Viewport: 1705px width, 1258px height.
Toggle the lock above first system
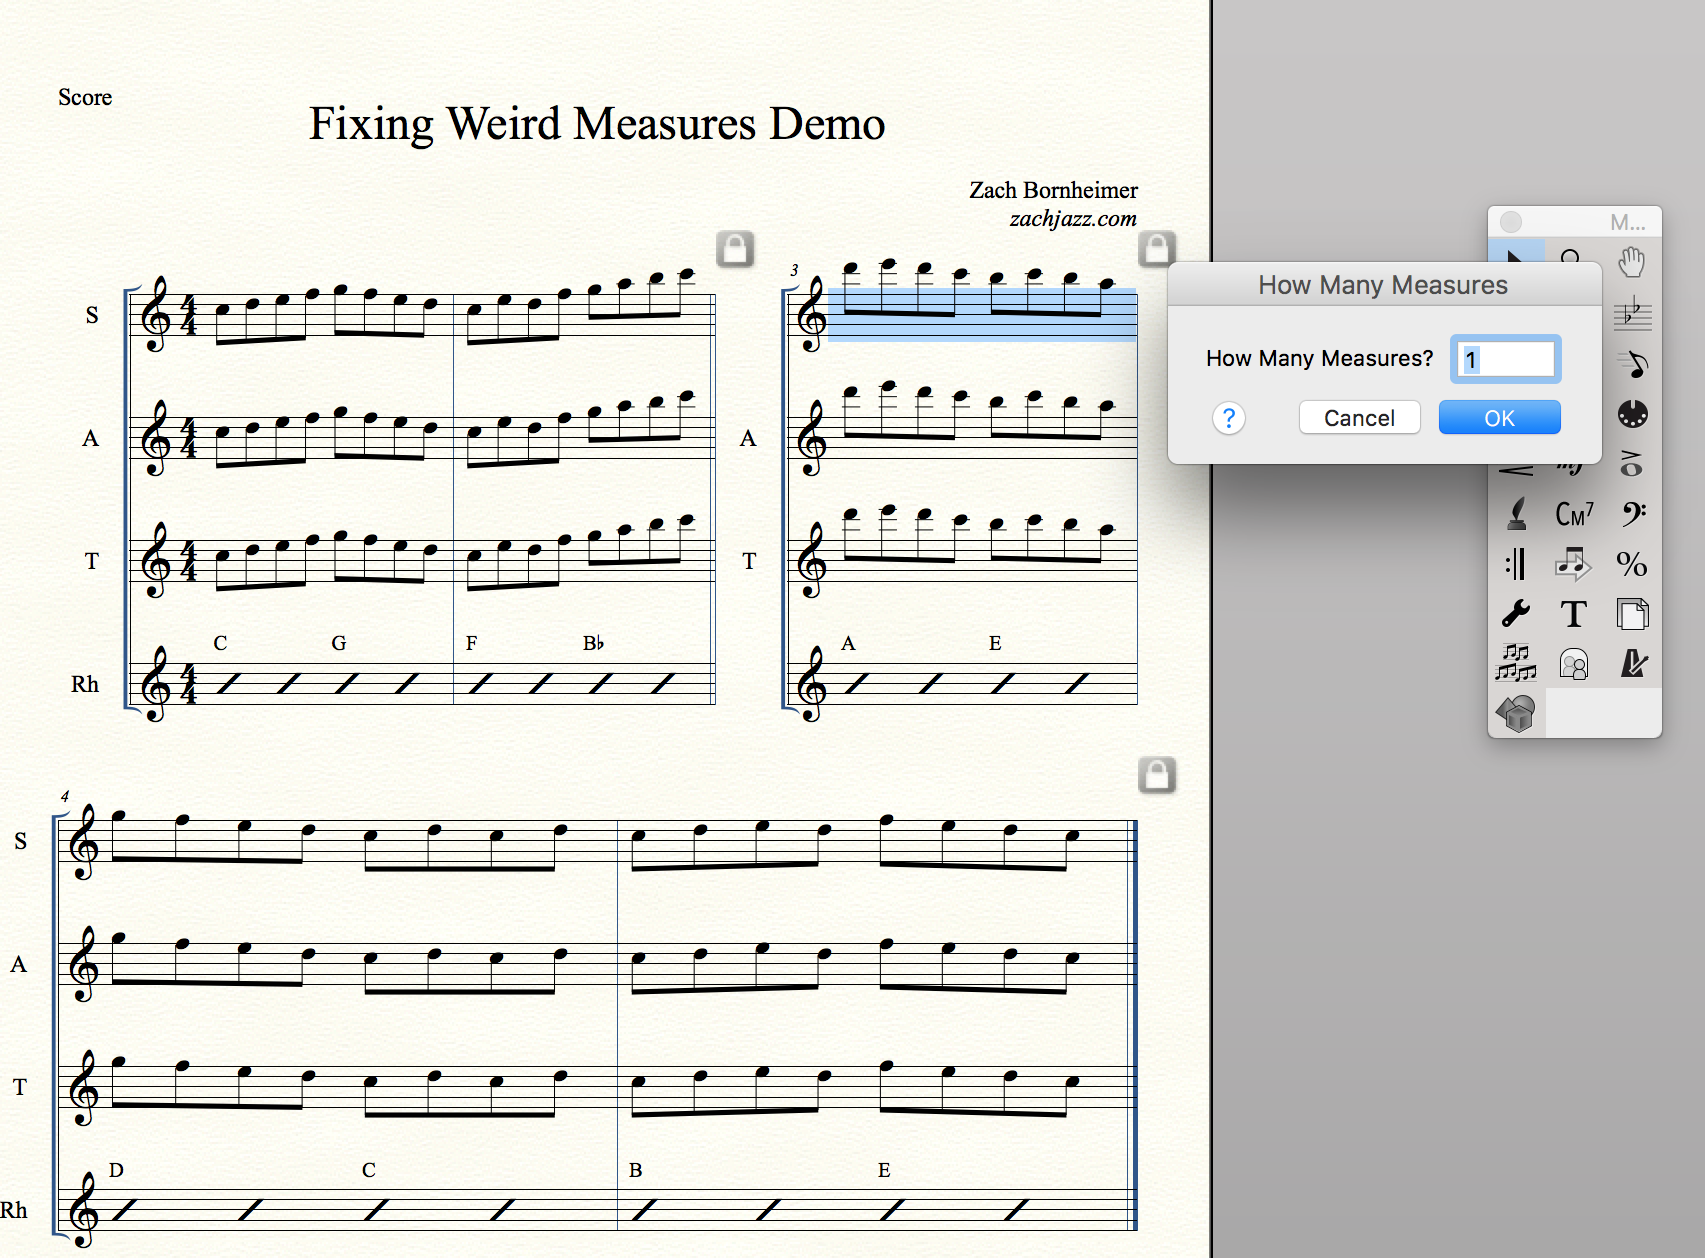coord(735,248)
